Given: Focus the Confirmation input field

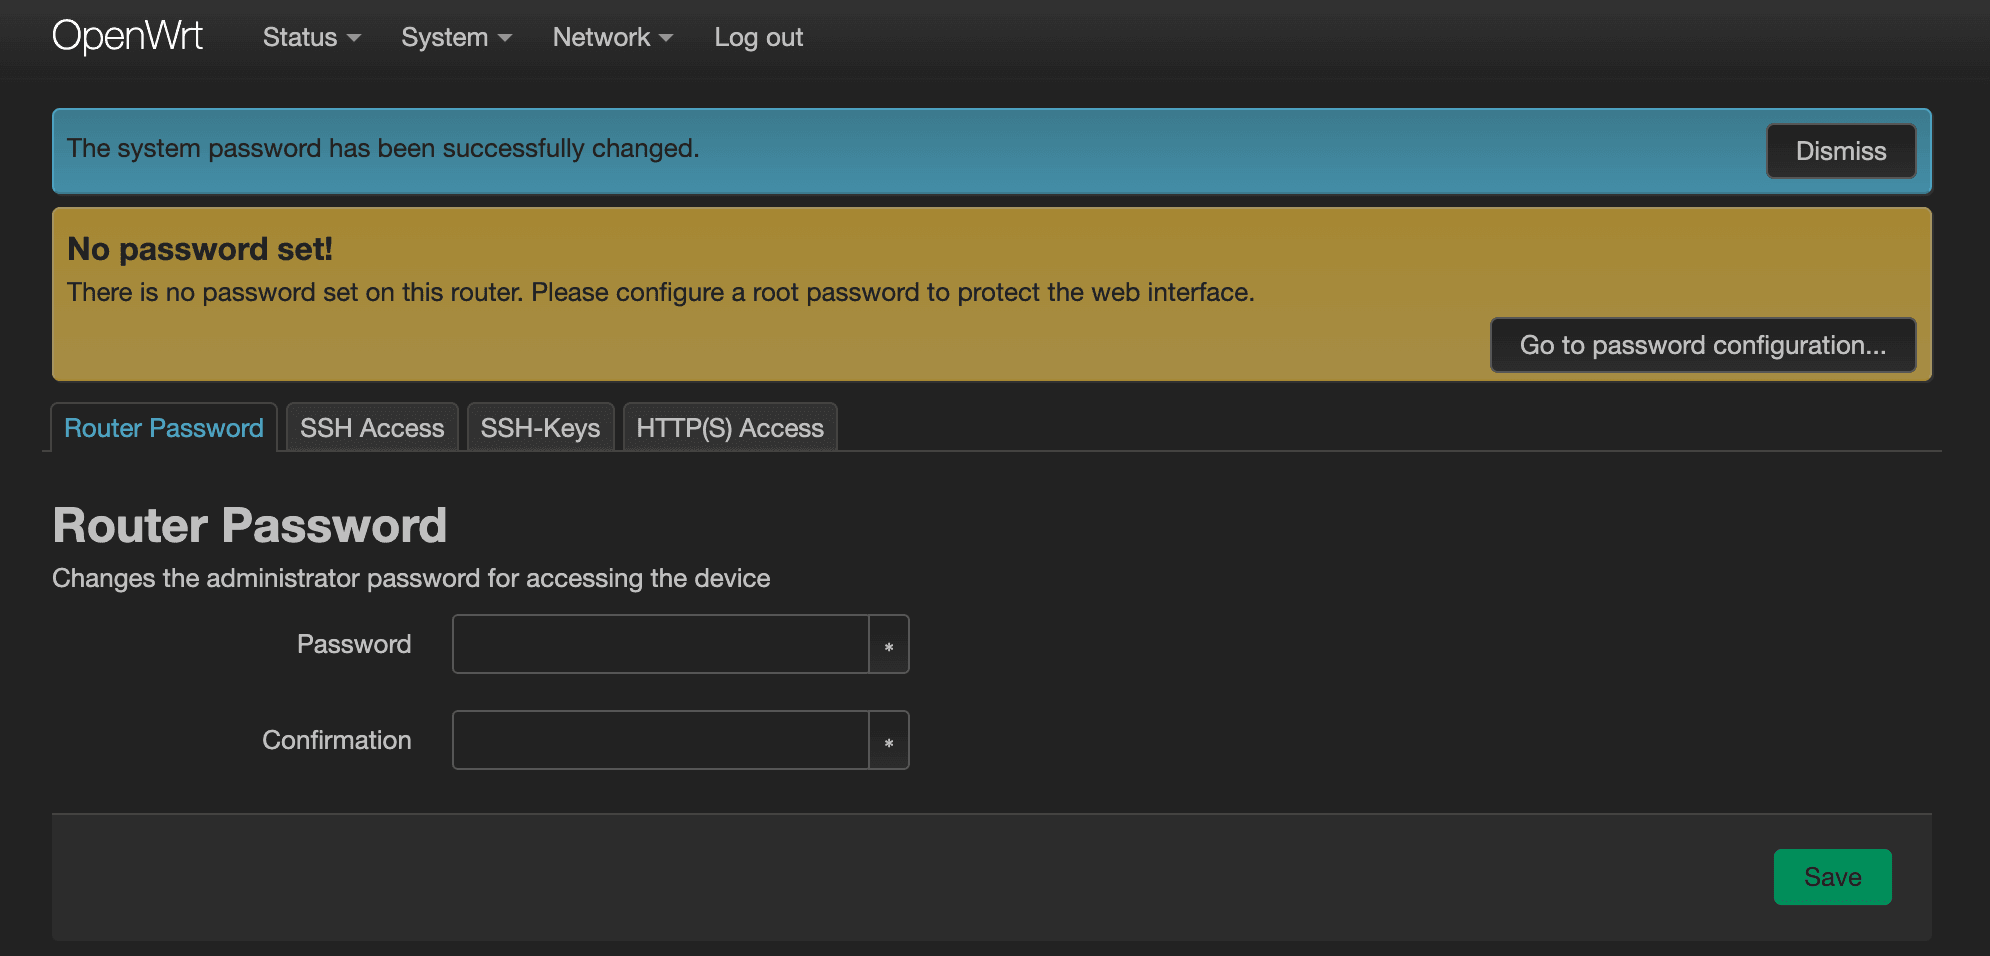Looking at the screenshot, I should pyautogui.click(x=660, y=740).
